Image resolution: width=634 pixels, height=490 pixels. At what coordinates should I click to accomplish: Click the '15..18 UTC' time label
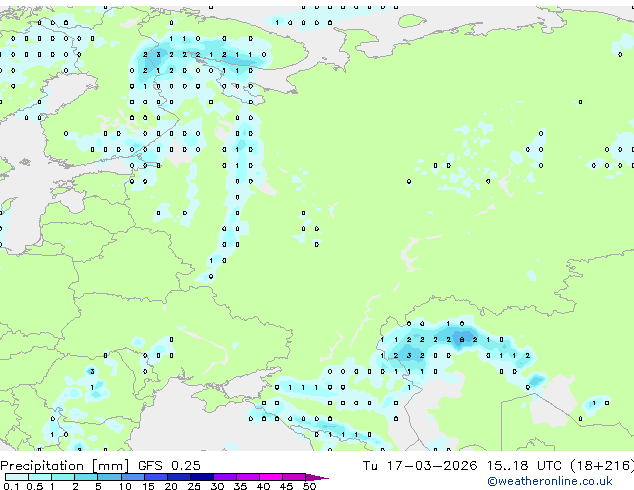(x=524, y=466)
